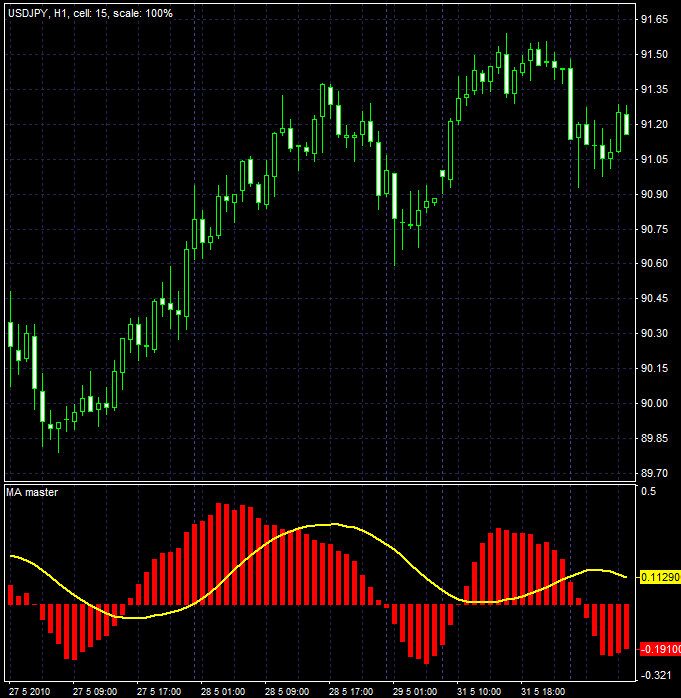Click the 90.00 price axis label

[654, 403]
